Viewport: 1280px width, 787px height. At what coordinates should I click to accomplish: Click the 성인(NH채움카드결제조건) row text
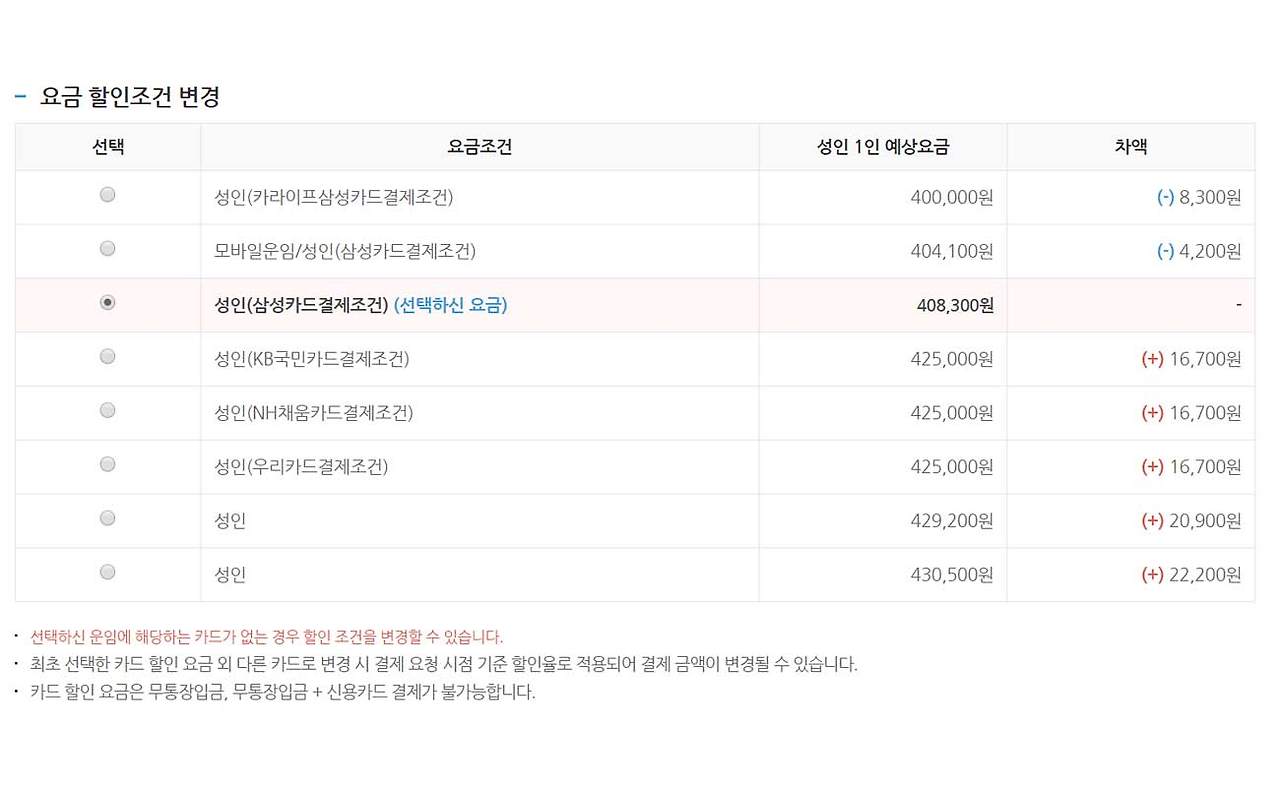pyautogui.click(x=314, y=413)
